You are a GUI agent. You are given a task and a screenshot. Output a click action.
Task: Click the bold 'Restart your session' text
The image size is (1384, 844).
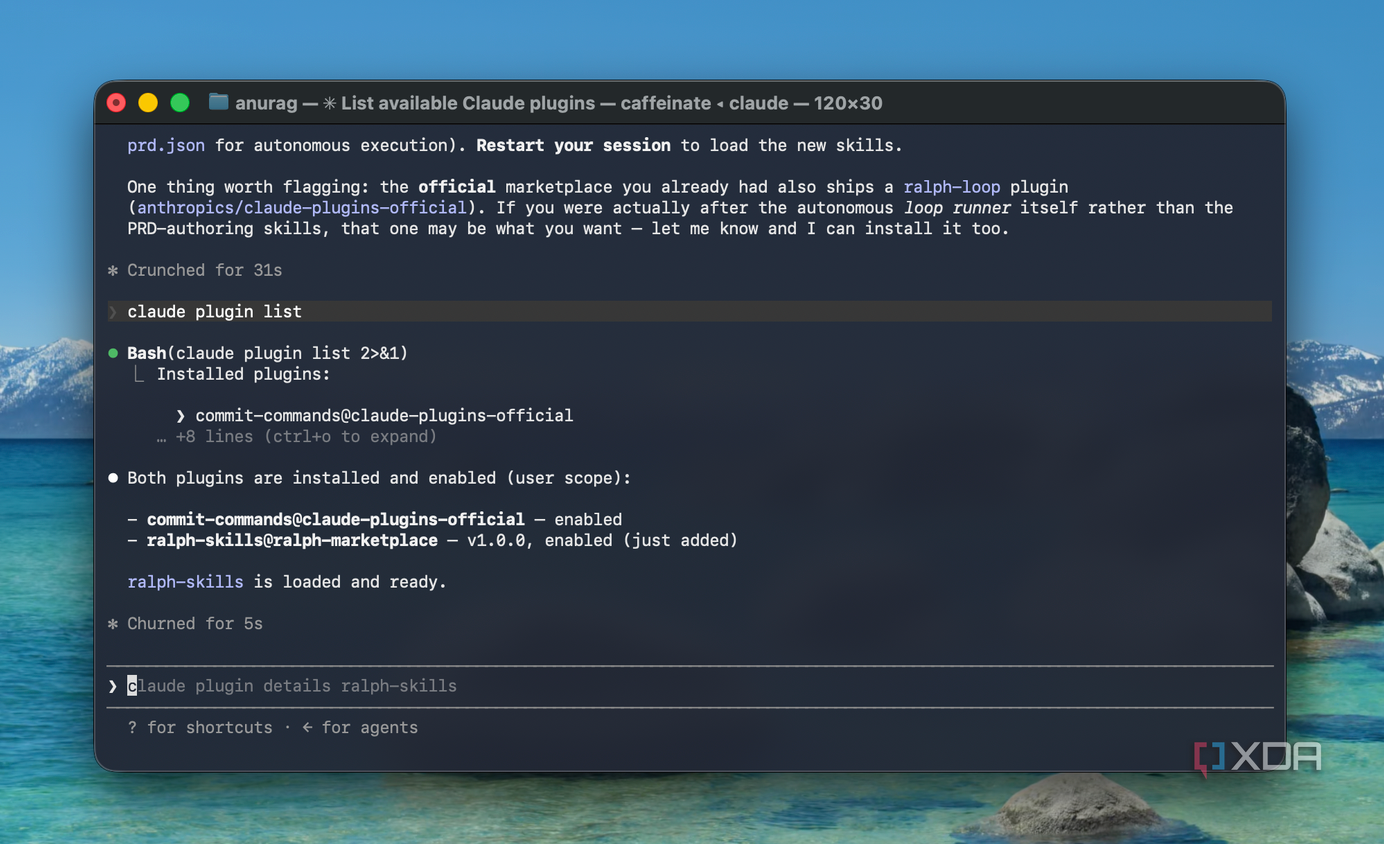pyautogui.click(x=573, y=145)
